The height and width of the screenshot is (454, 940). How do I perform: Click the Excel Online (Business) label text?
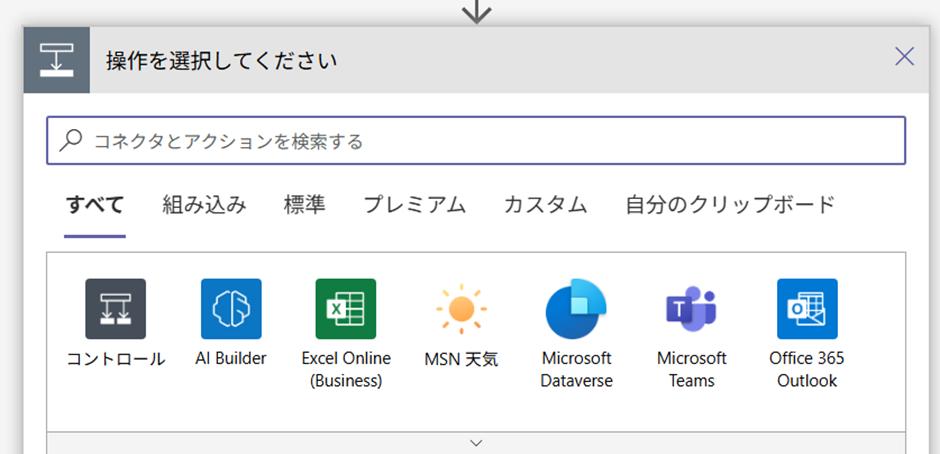pos(346,369)
